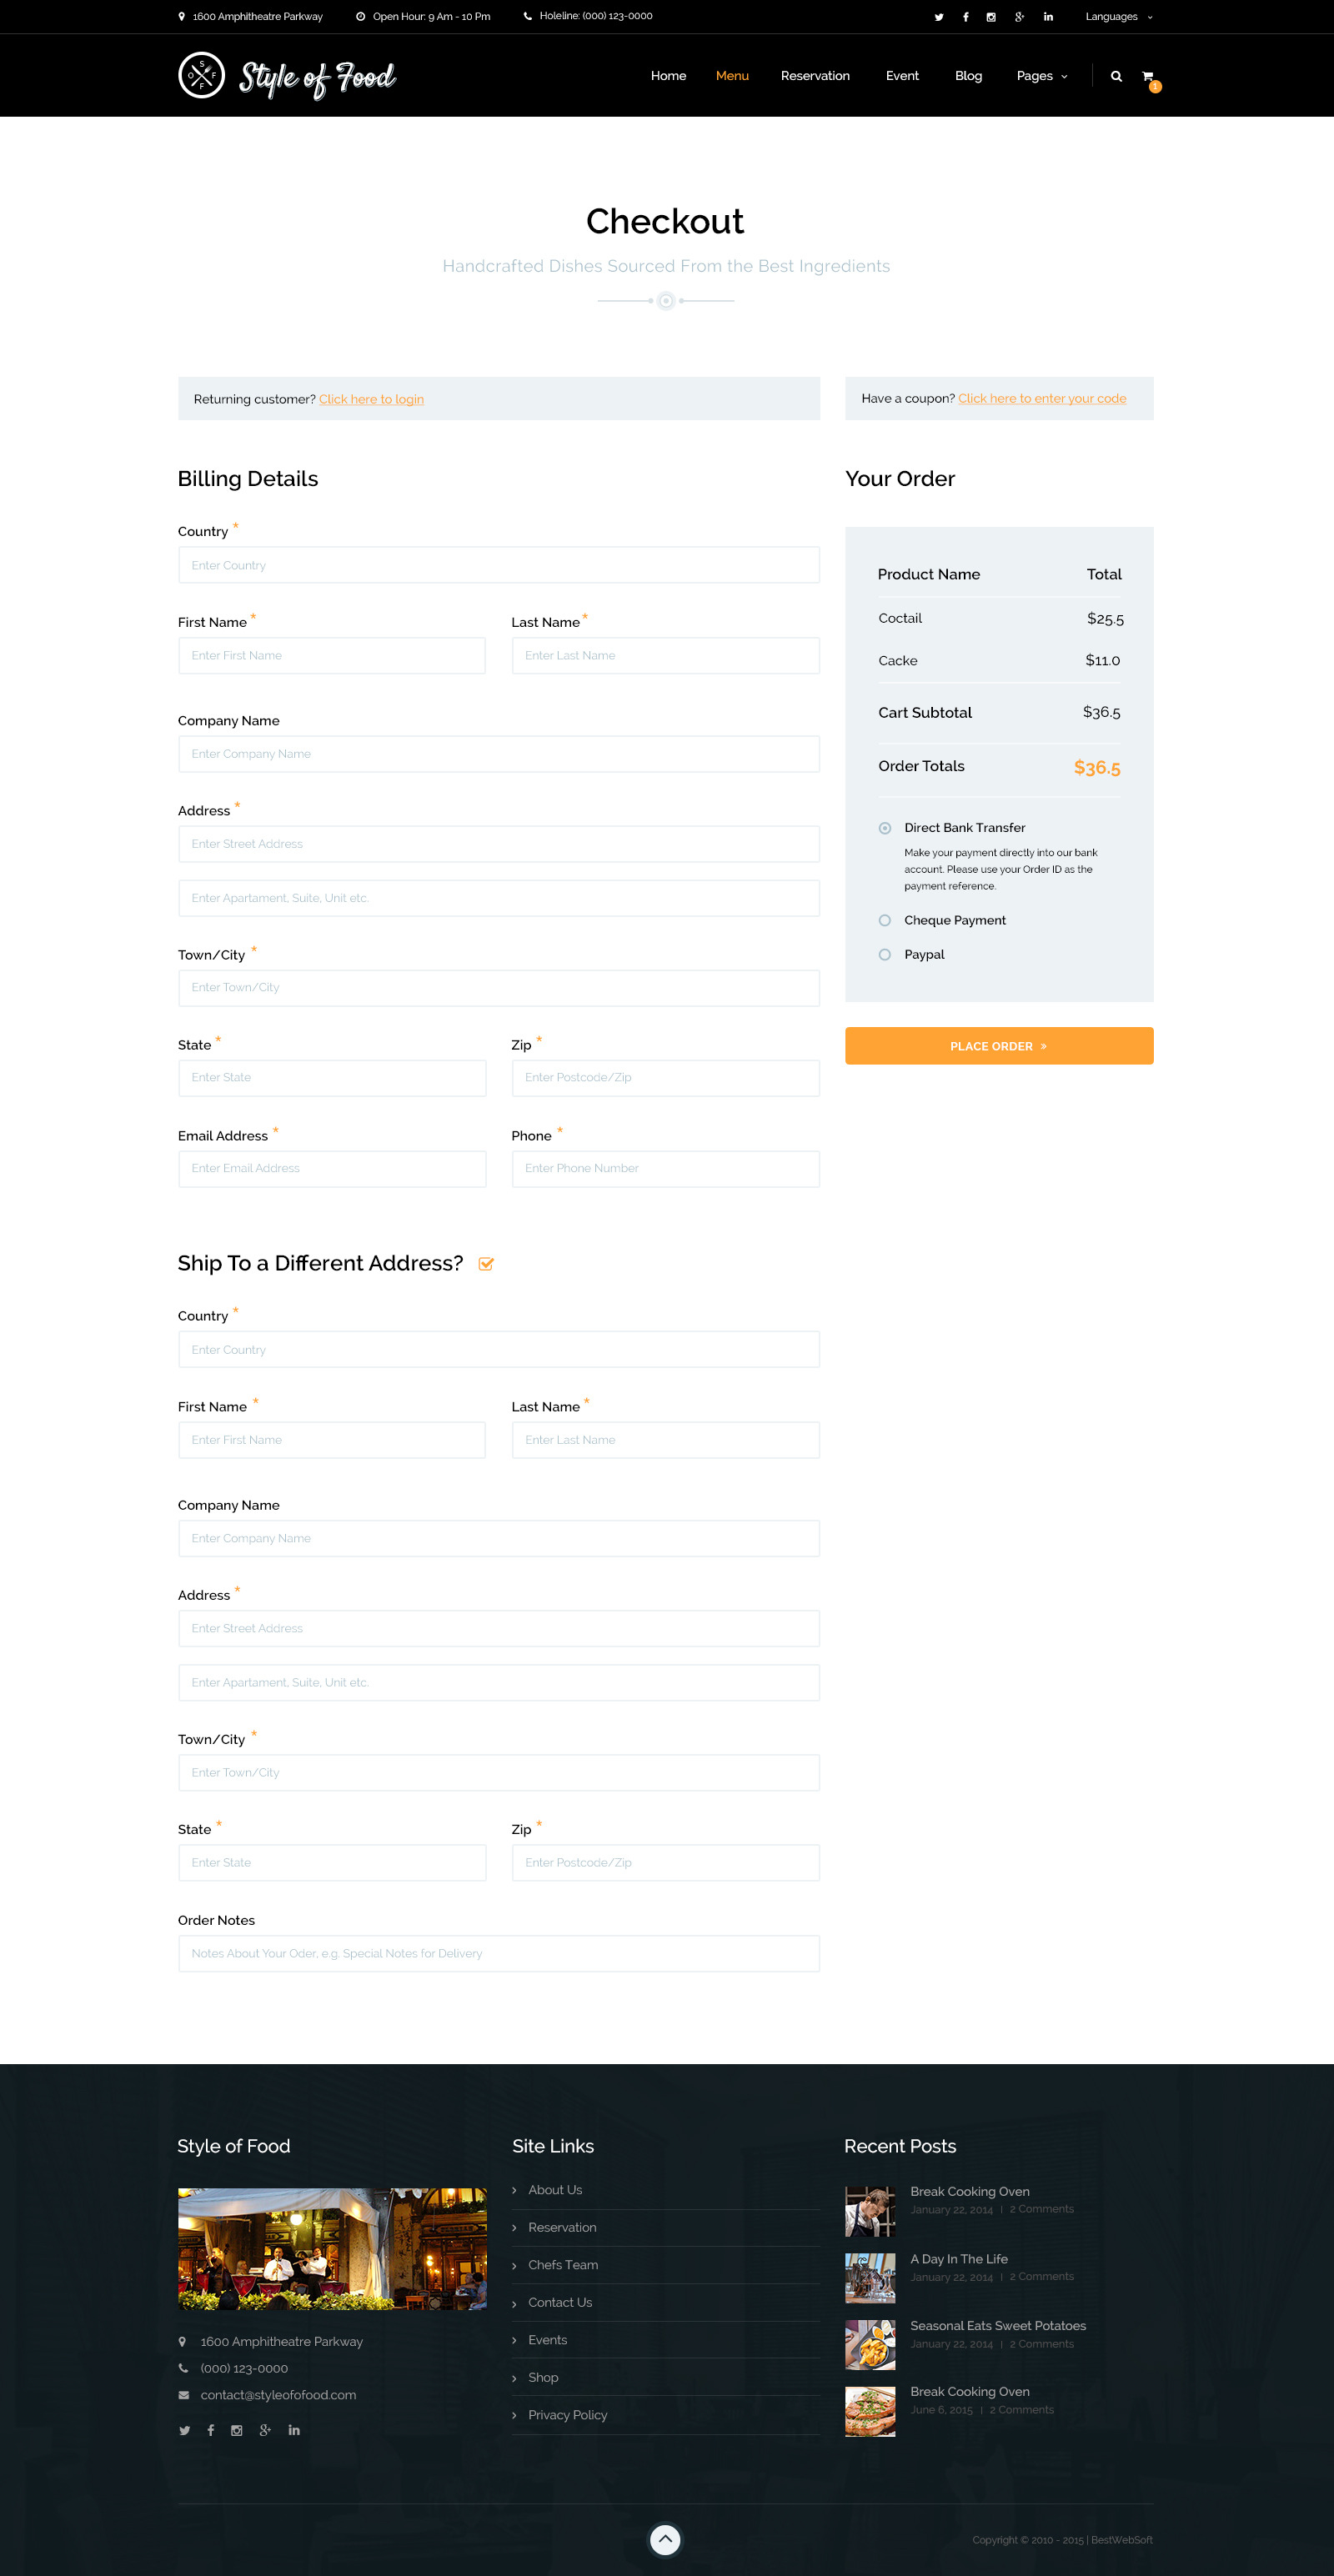
Task: Select the Cheque Payment option
Action: [x=885, y=920]
